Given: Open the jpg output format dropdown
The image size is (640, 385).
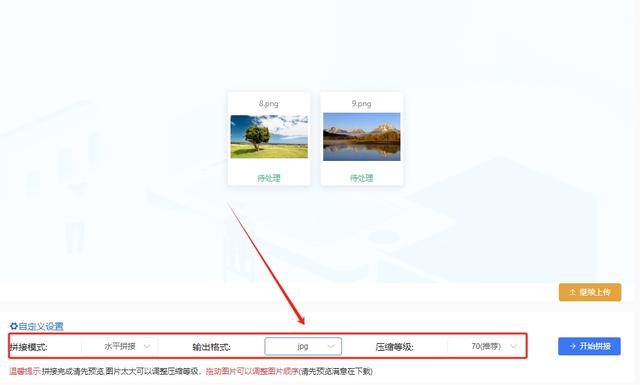Looking at the screenshot, I should 303,346.
